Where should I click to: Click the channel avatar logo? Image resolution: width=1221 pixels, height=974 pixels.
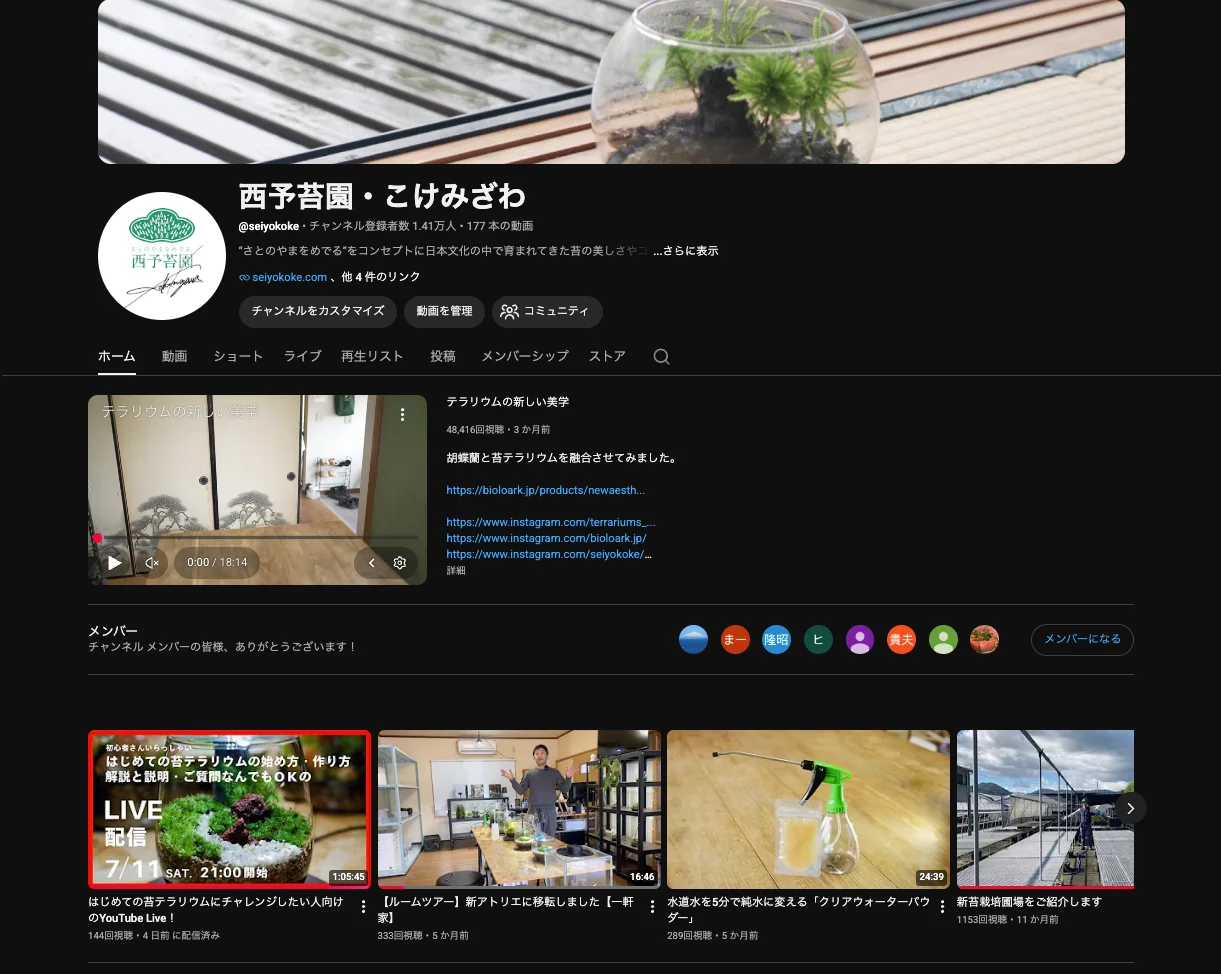(162, 256)
